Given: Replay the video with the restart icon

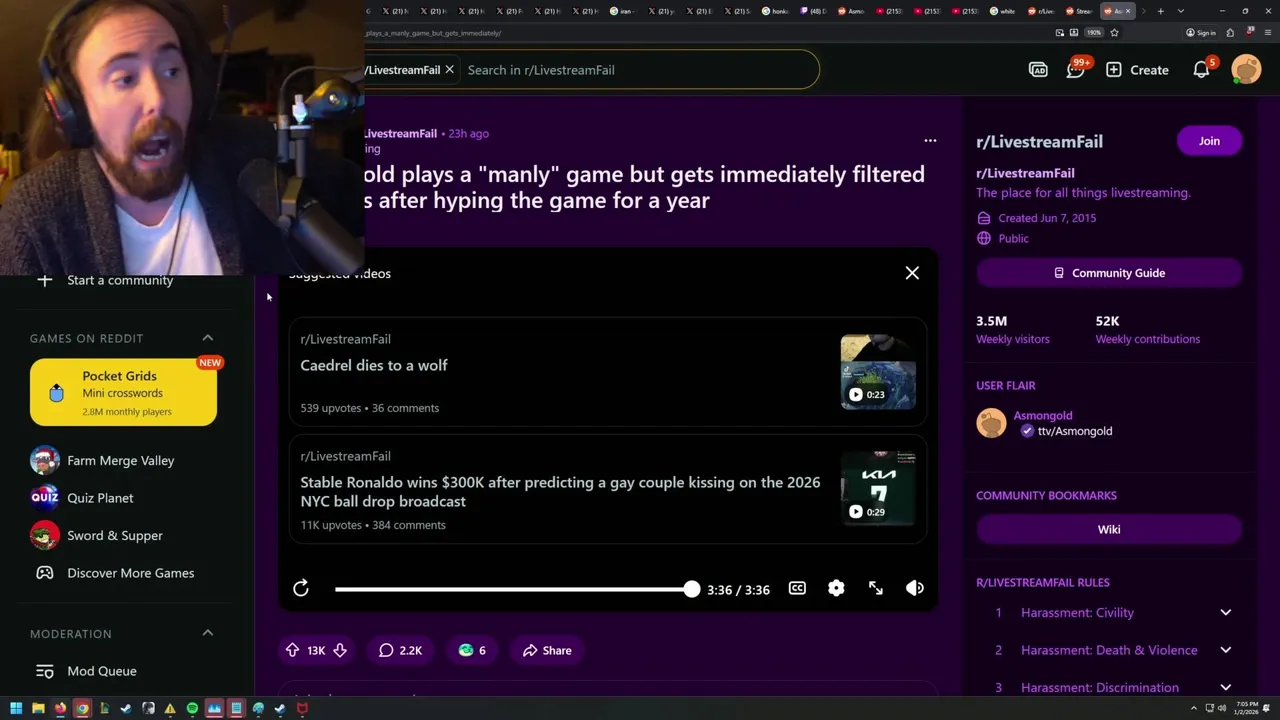Looking at the screenshot, I should tap(301, 589).
